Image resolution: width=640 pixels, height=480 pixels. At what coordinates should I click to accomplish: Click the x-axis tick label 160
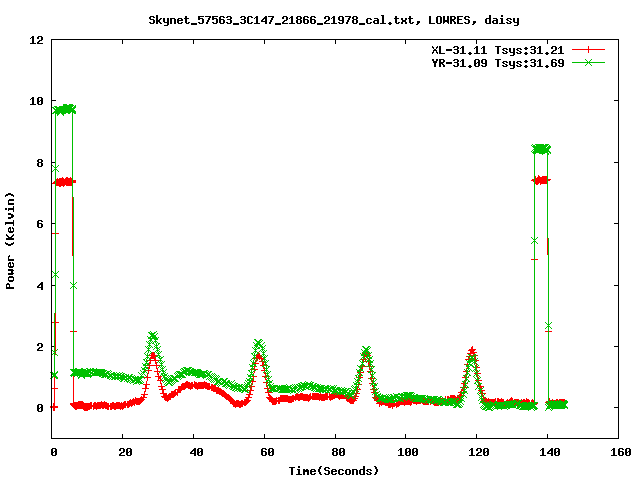tap(621, 452)
